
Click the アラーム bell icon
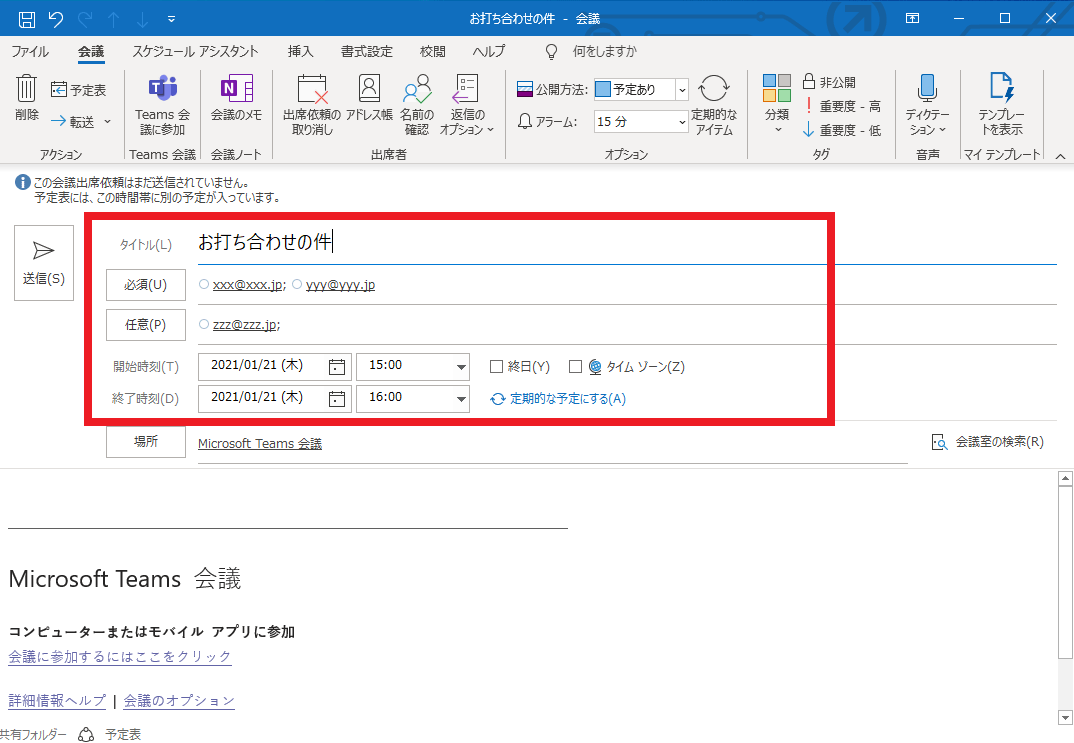525,122
